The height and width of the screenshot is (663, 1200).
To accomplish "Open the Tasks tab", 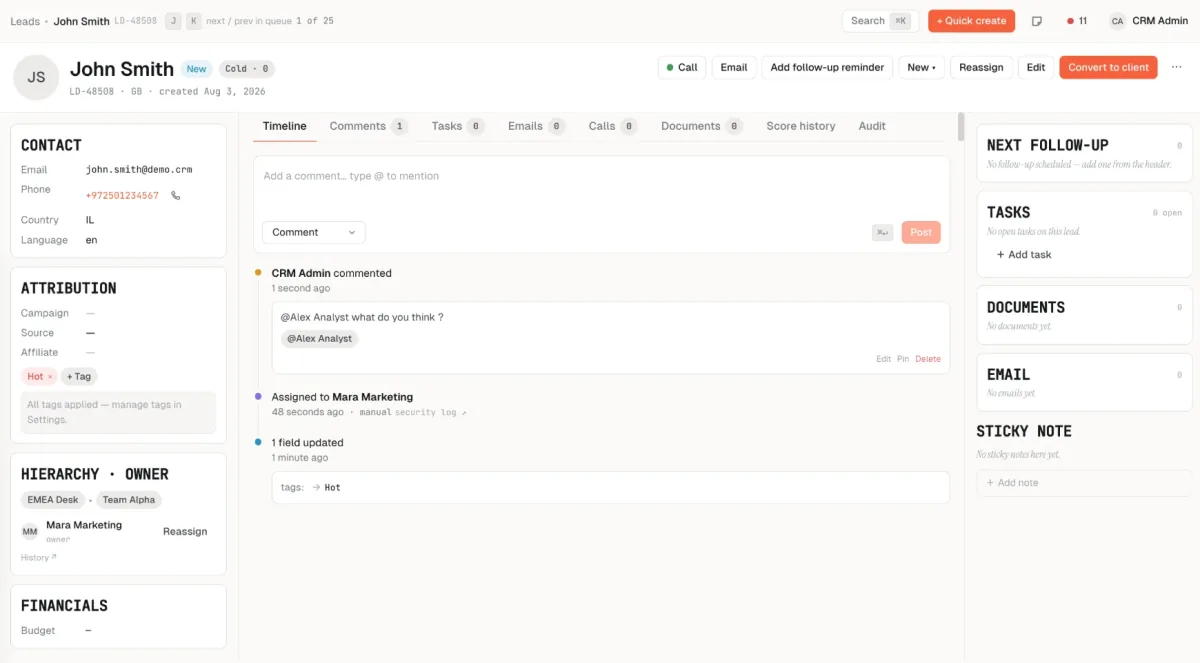I will coord(457,126).
